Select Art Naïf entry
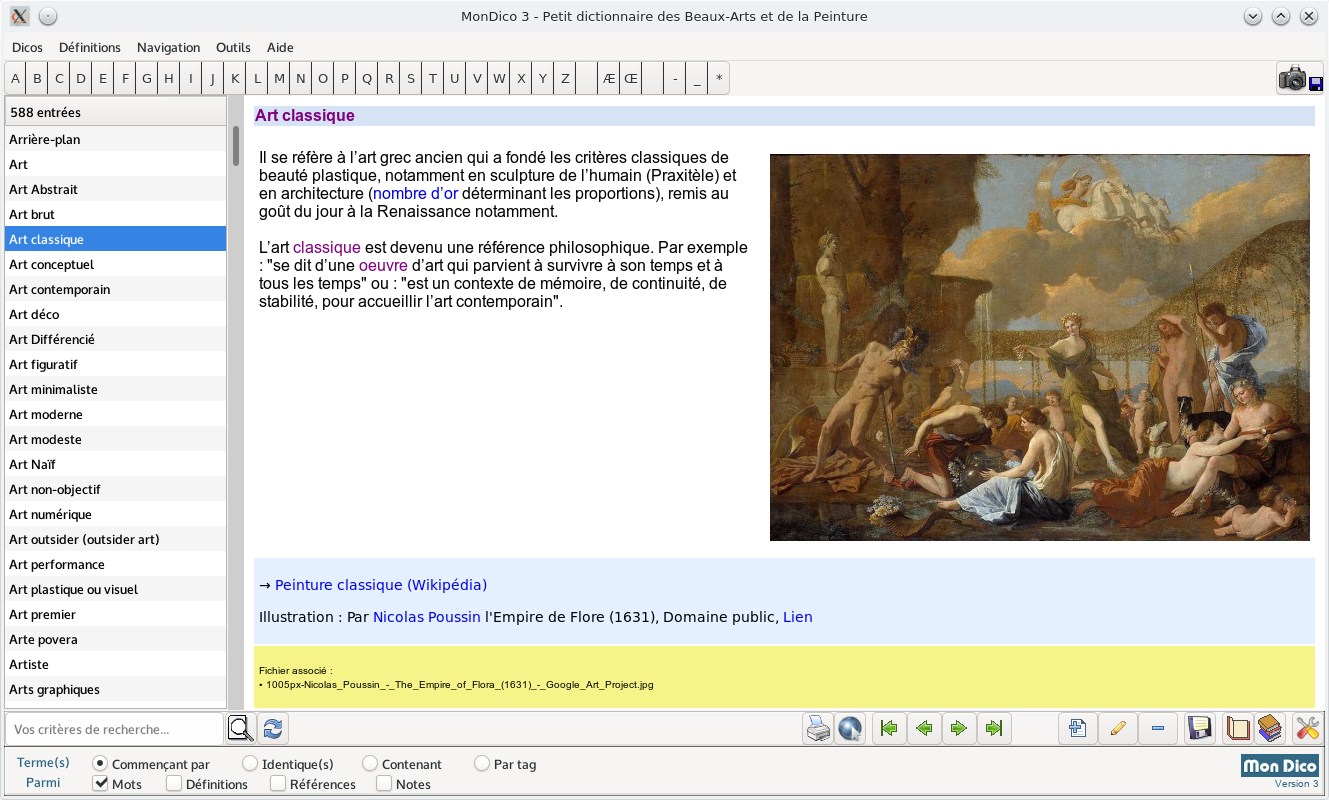Viewport: 1329px width, 800px height. coord(116,464)
